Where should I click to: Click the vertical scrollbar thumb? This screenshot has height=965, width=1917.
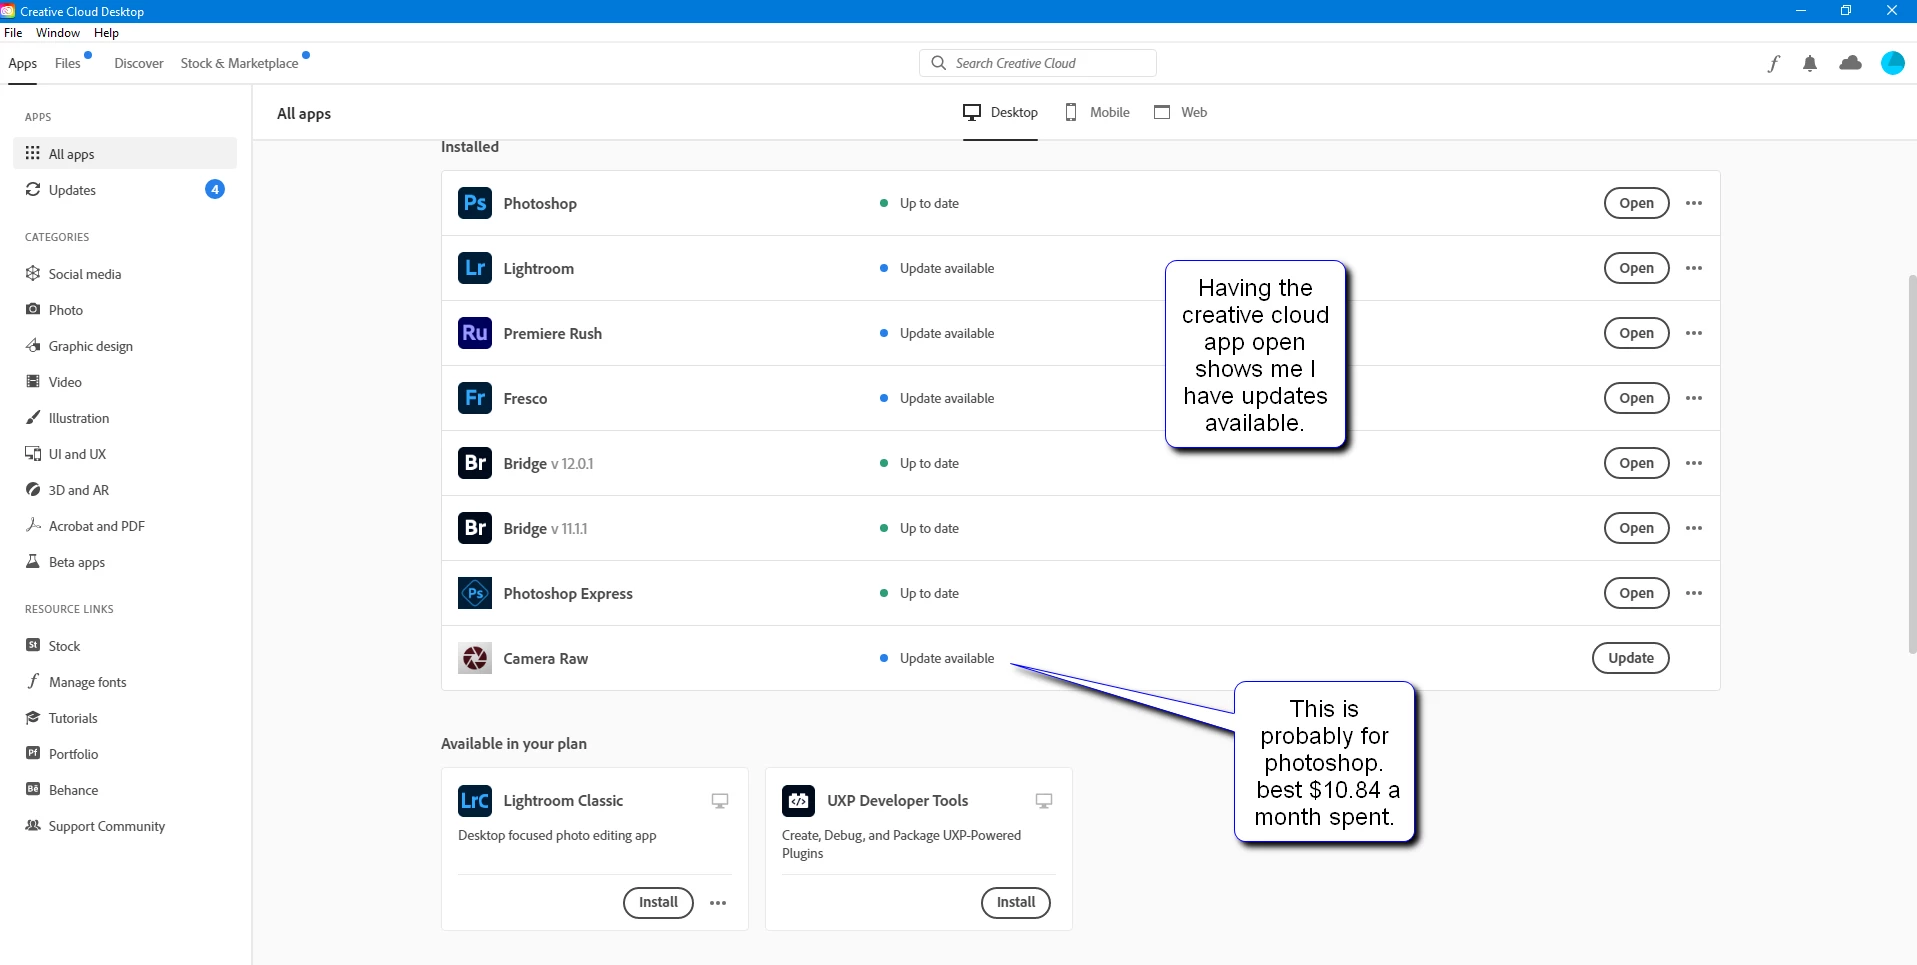point(1911,463)
